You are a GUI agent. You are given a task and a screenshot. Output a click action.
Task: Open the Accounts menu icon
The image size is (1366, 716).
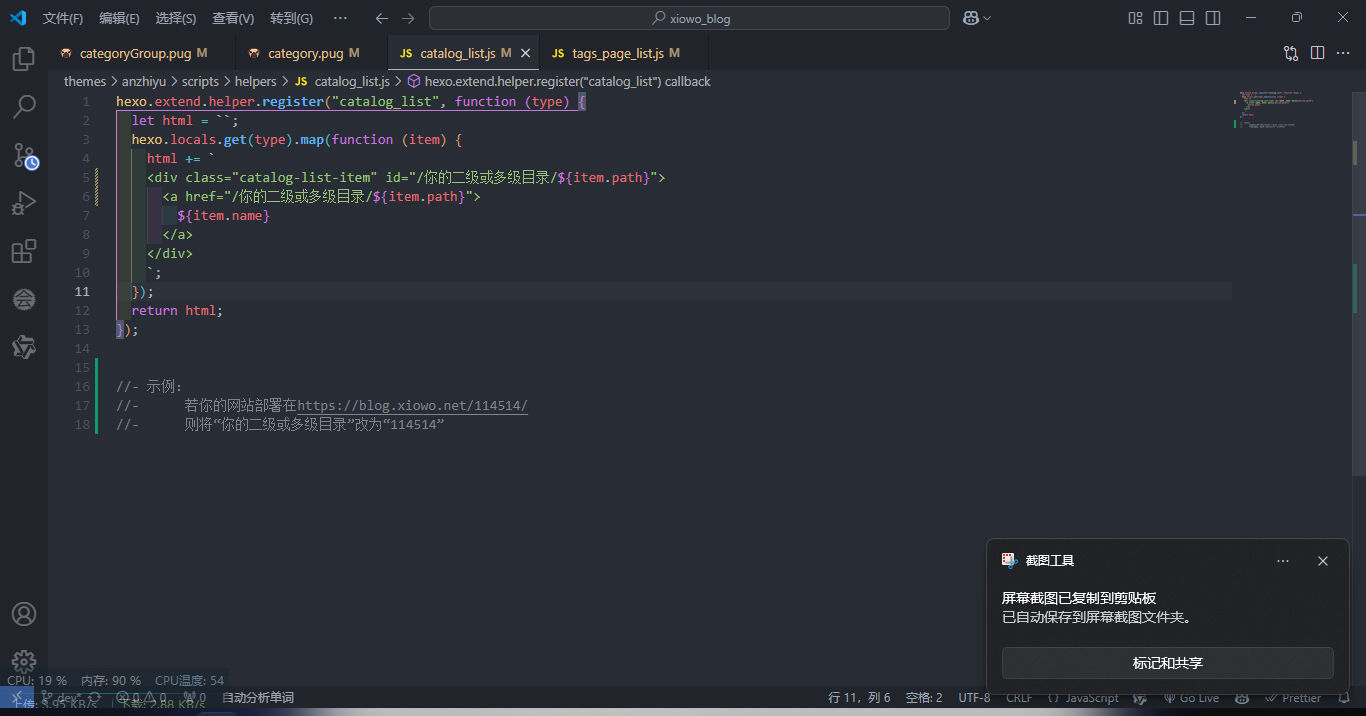(24, 614)
